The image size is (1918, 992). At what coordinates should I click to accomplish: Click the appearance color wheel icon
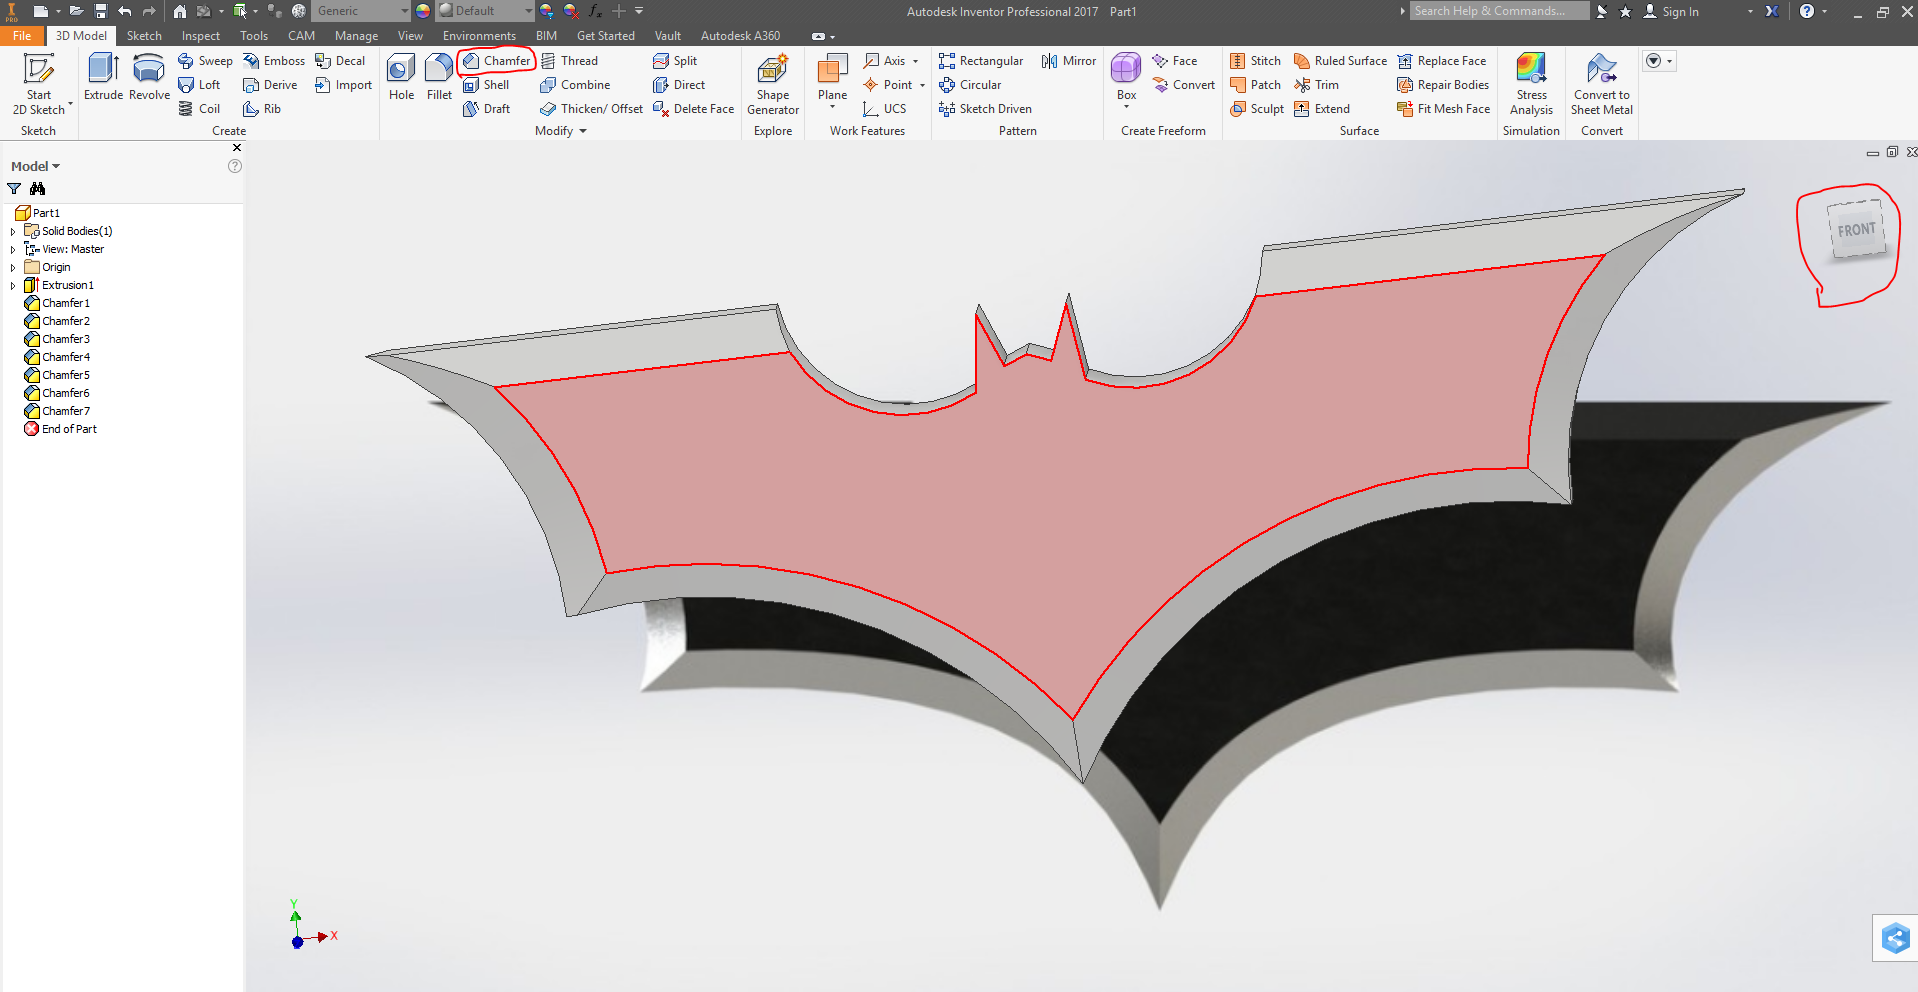point(423,11)
